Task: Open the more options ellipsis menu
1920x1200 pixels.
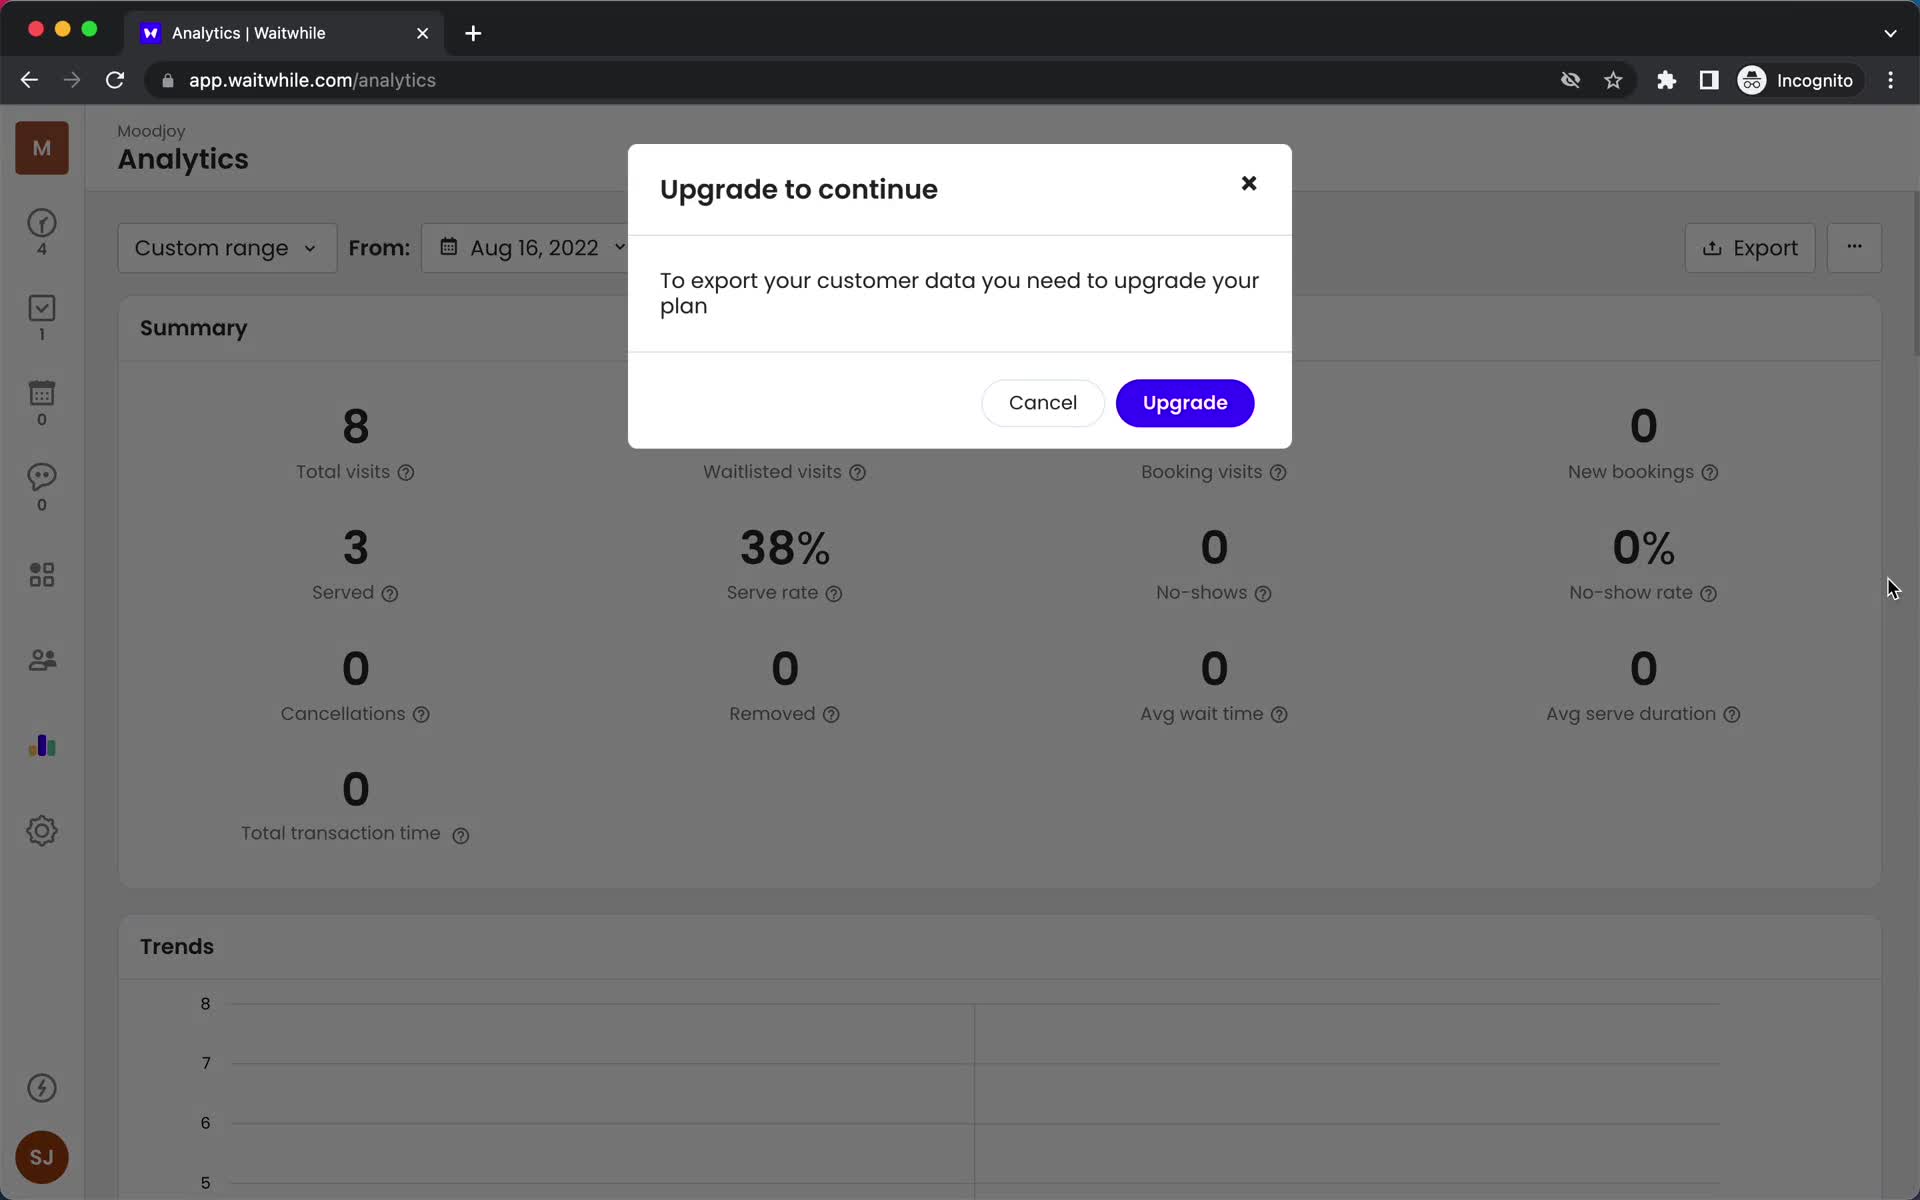Action: click(1854, 248)
